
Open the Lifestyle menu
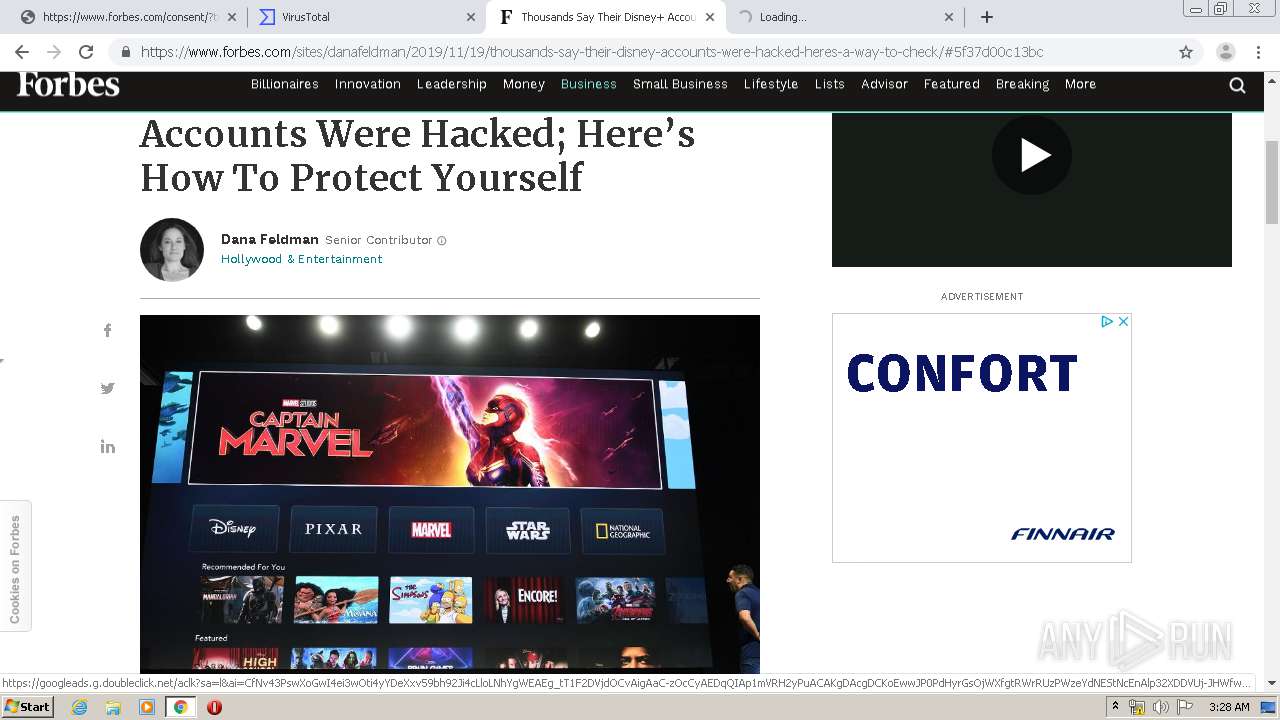771,84
